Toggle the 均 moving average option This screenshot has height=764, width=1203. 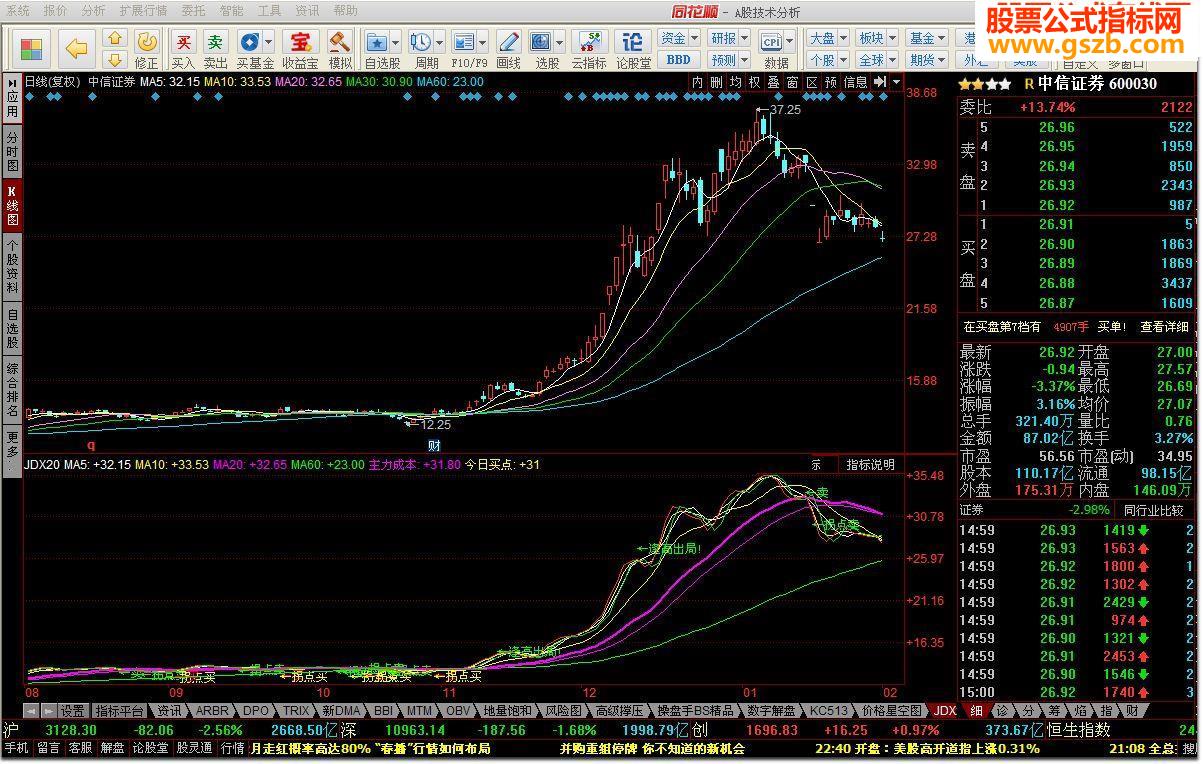(x=735, y=82)
